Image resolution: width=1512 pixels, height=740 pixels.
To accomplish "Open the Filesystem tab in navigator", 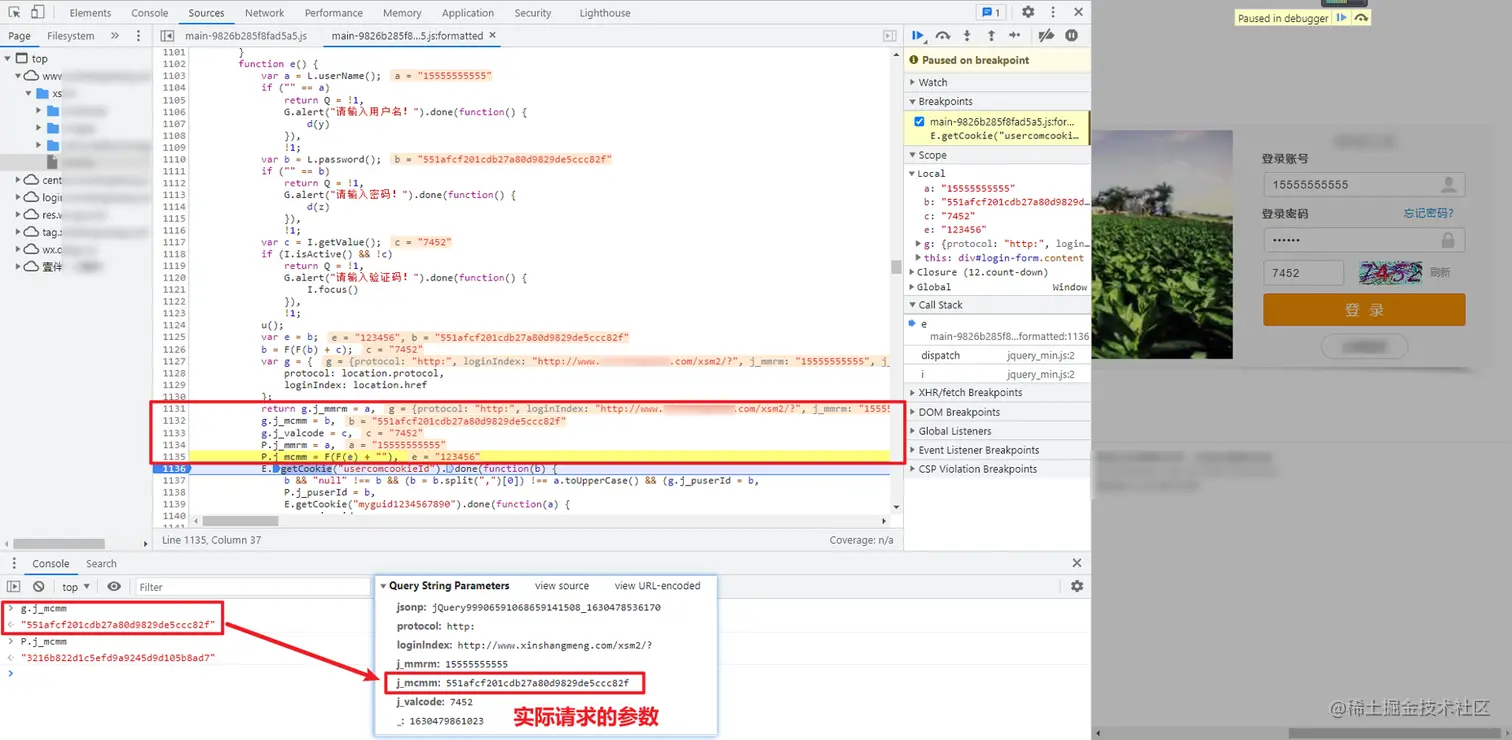I will click(71, 36).
